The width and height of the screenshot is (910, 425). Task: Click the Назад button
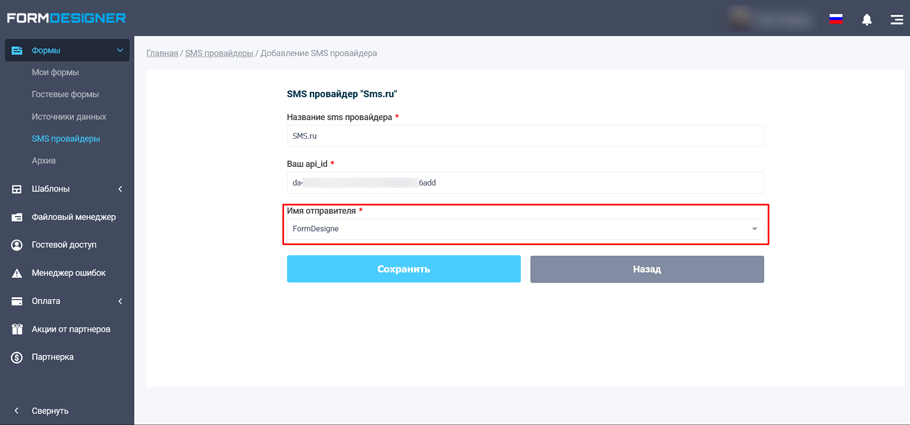(646, 269)
